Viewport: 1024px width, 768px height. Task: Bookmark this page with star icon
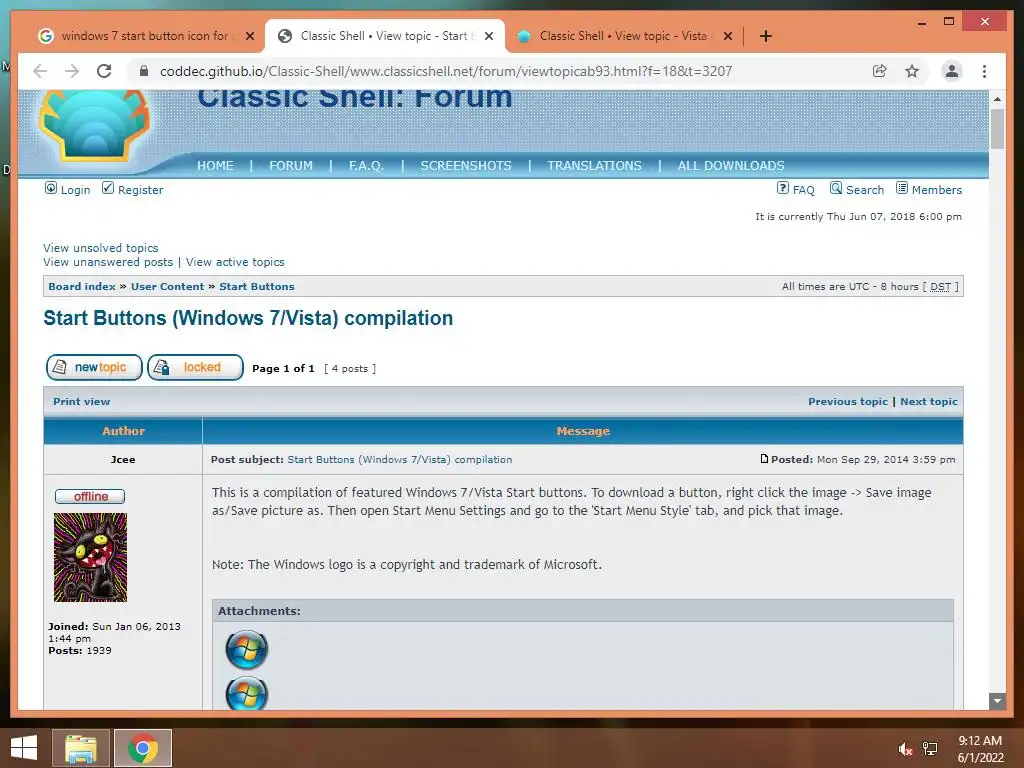coord(912,71)
